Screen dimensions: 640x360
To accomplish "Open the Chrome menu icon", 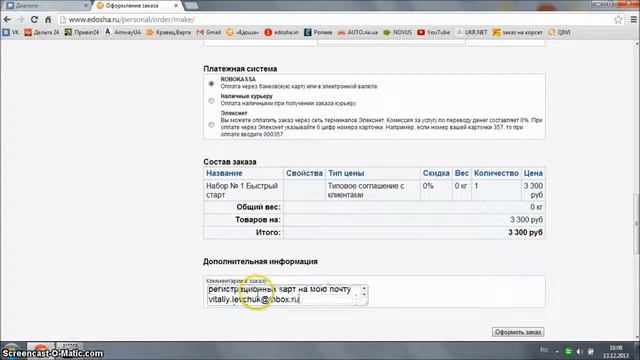I will (633, 19).
